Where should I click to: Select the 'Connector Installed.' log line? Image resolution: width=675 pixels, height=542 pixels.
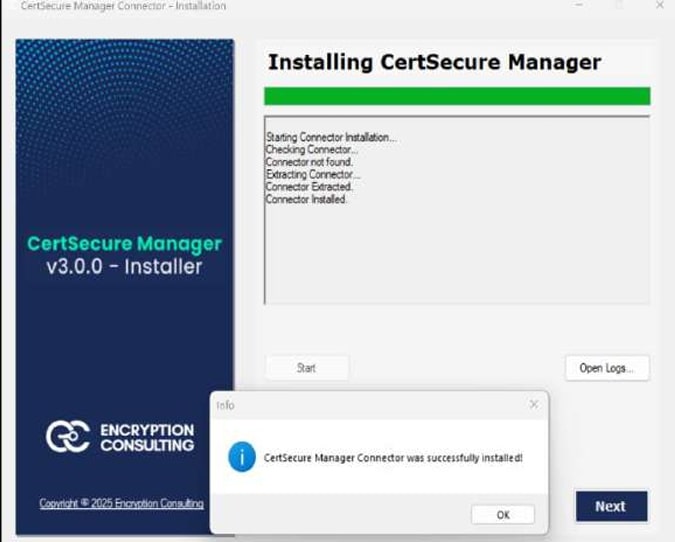pyautogui.click(x=306, y=199)
